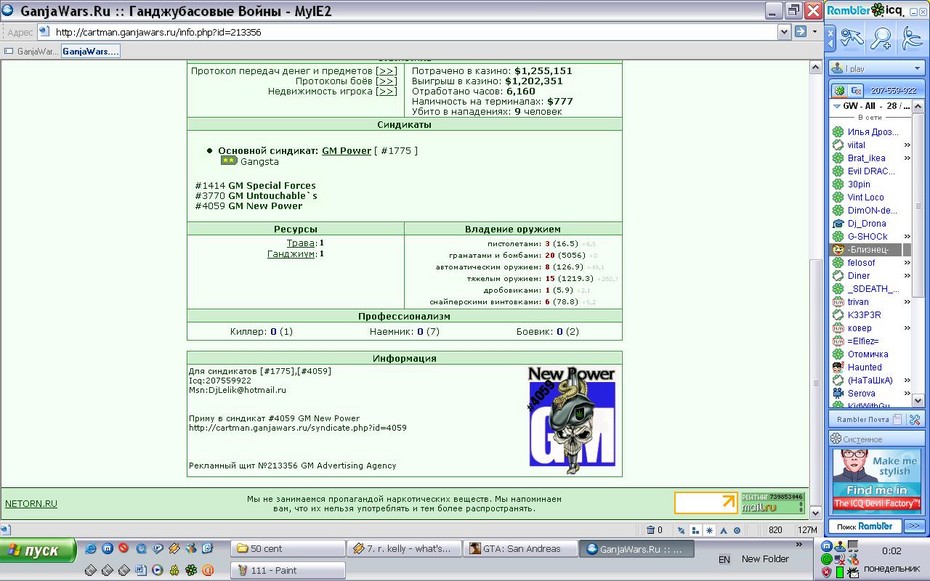
Task: Click the ICQ Devil Factory ad banner
Action: [x=876, y=480]
